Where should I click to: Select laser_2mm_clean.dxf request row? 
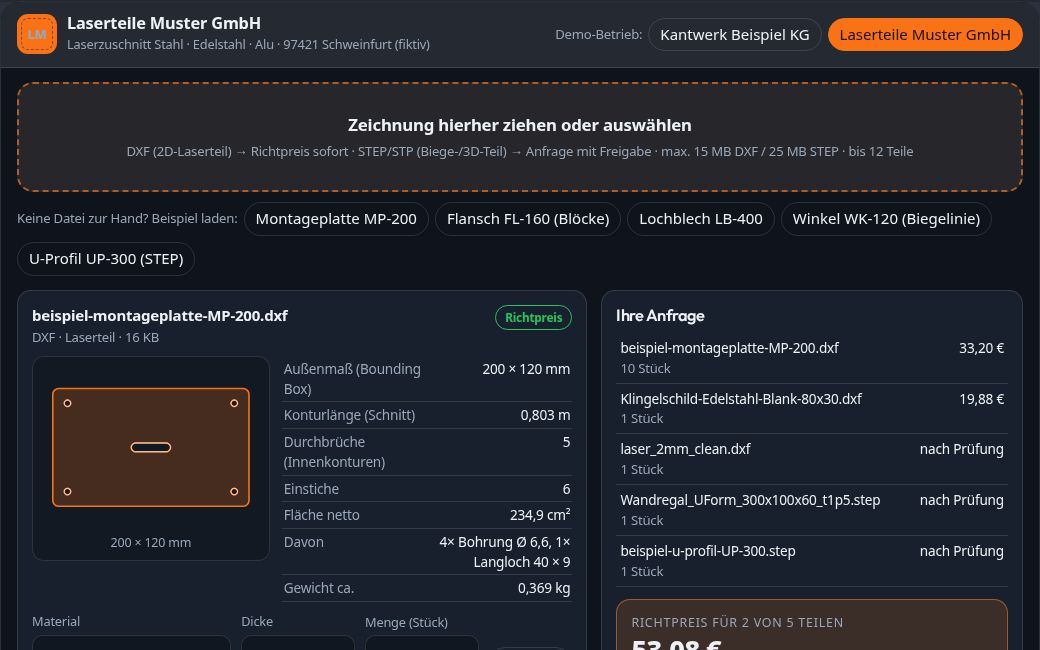812,459
